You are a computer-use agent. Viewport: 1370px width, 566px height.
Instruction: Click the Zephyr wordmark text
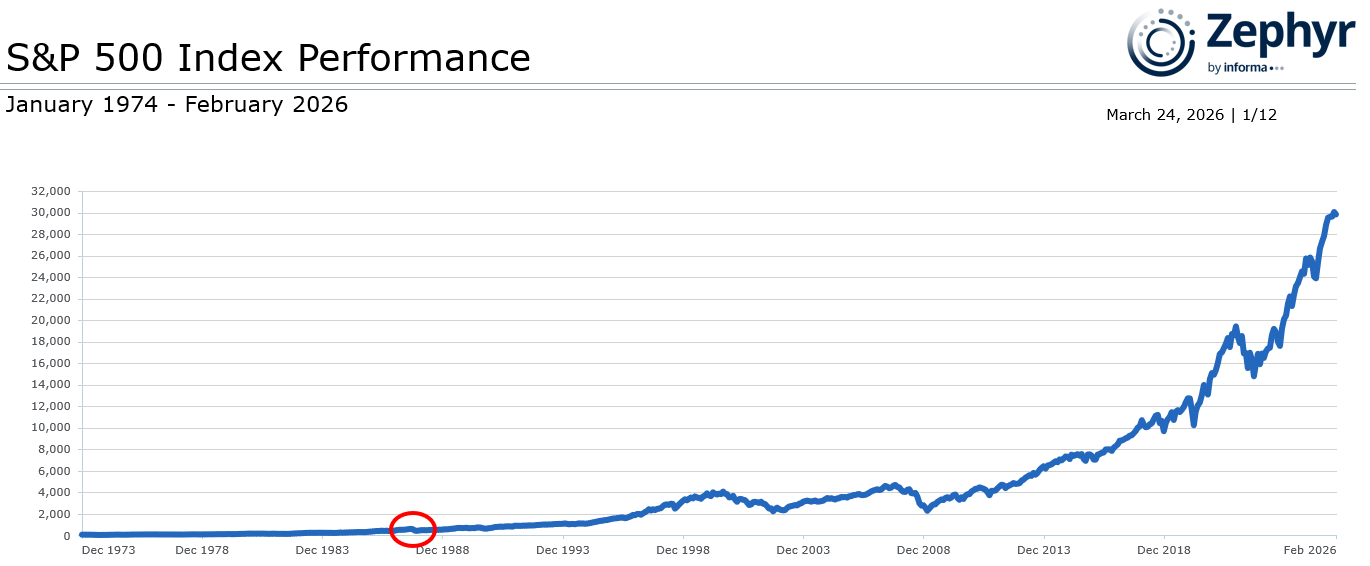[1279, 33]
